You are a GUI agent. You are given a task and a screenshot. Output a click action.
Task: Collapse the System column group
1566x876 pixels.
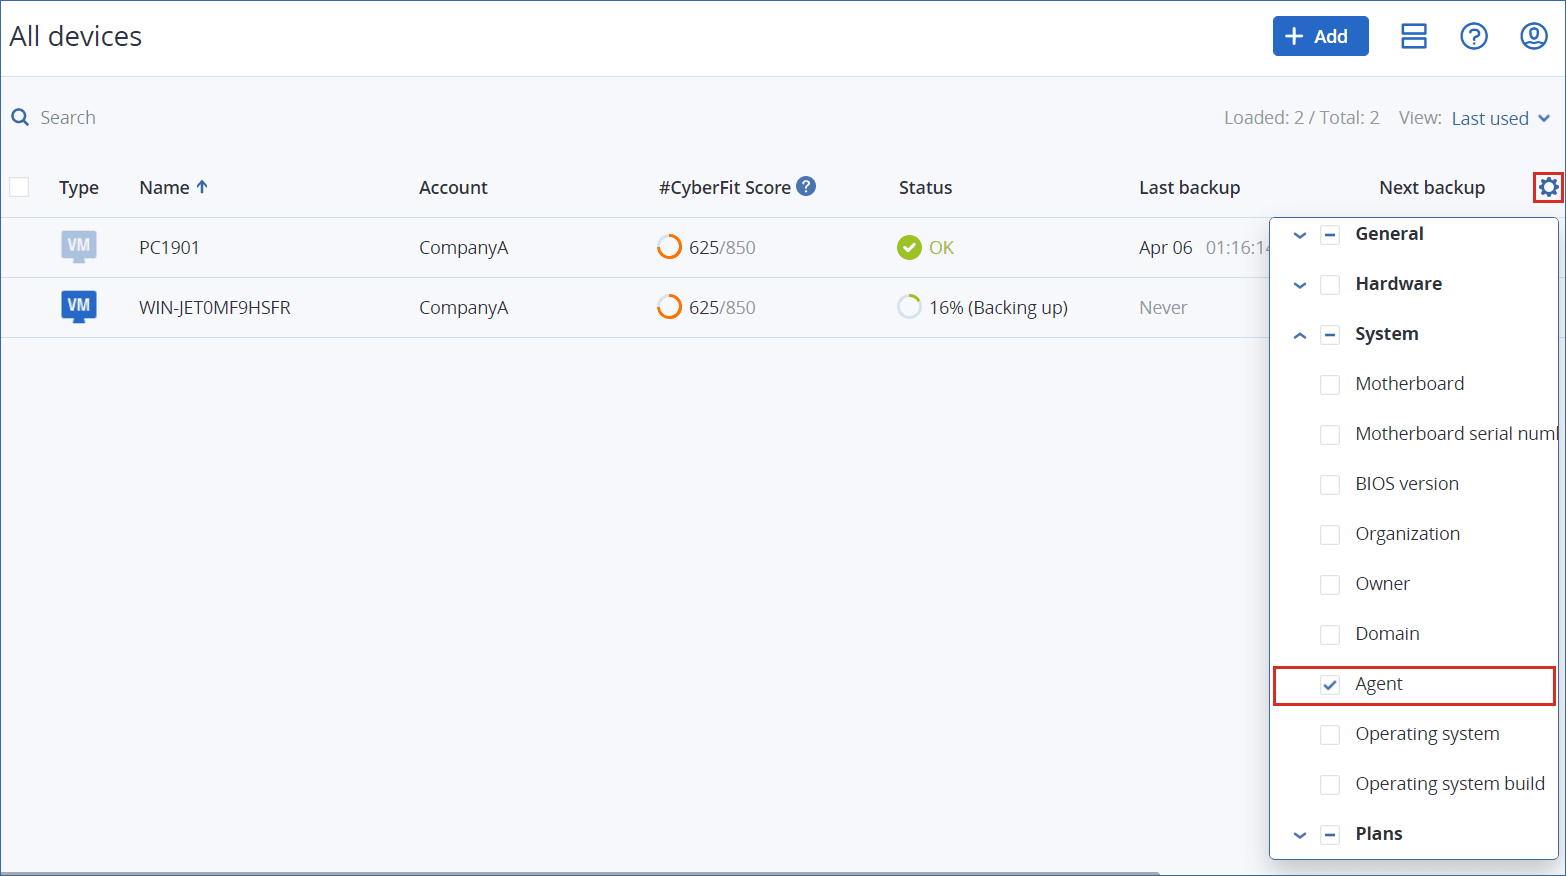click(x=1299, y=335)
